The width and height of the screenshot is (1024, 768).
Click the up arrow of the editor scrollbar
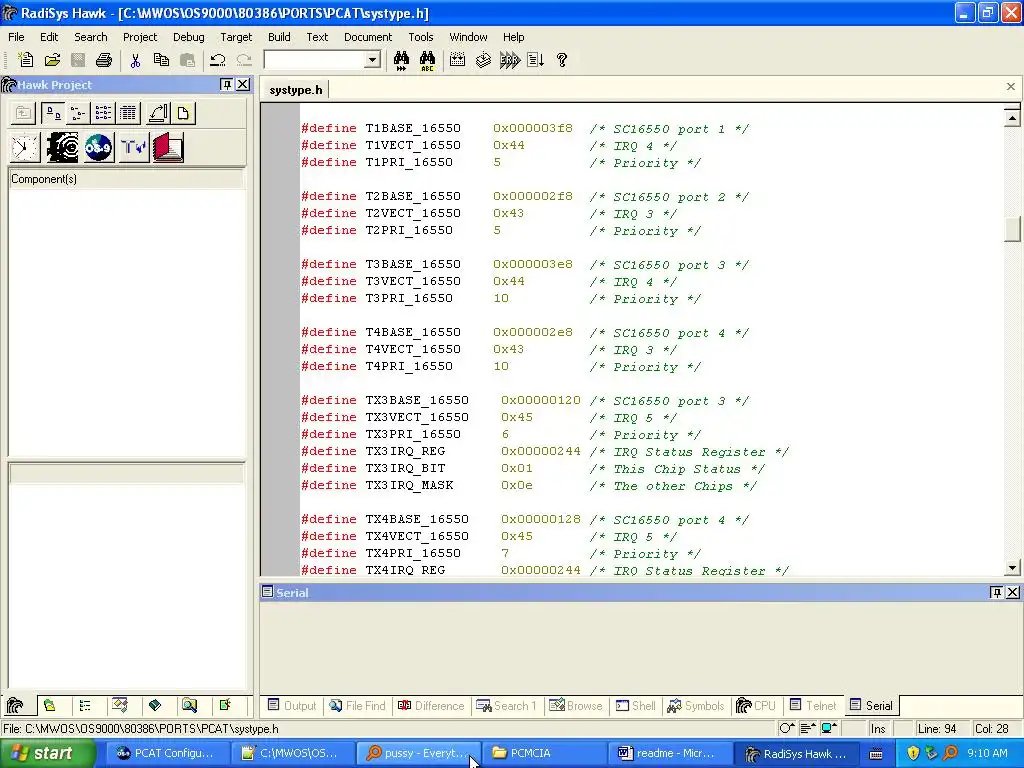coord(1012,118)
